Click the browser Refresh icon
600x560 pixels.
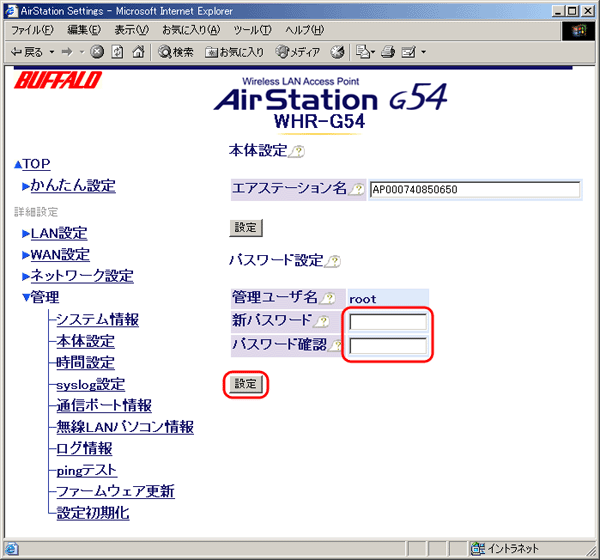117,51
